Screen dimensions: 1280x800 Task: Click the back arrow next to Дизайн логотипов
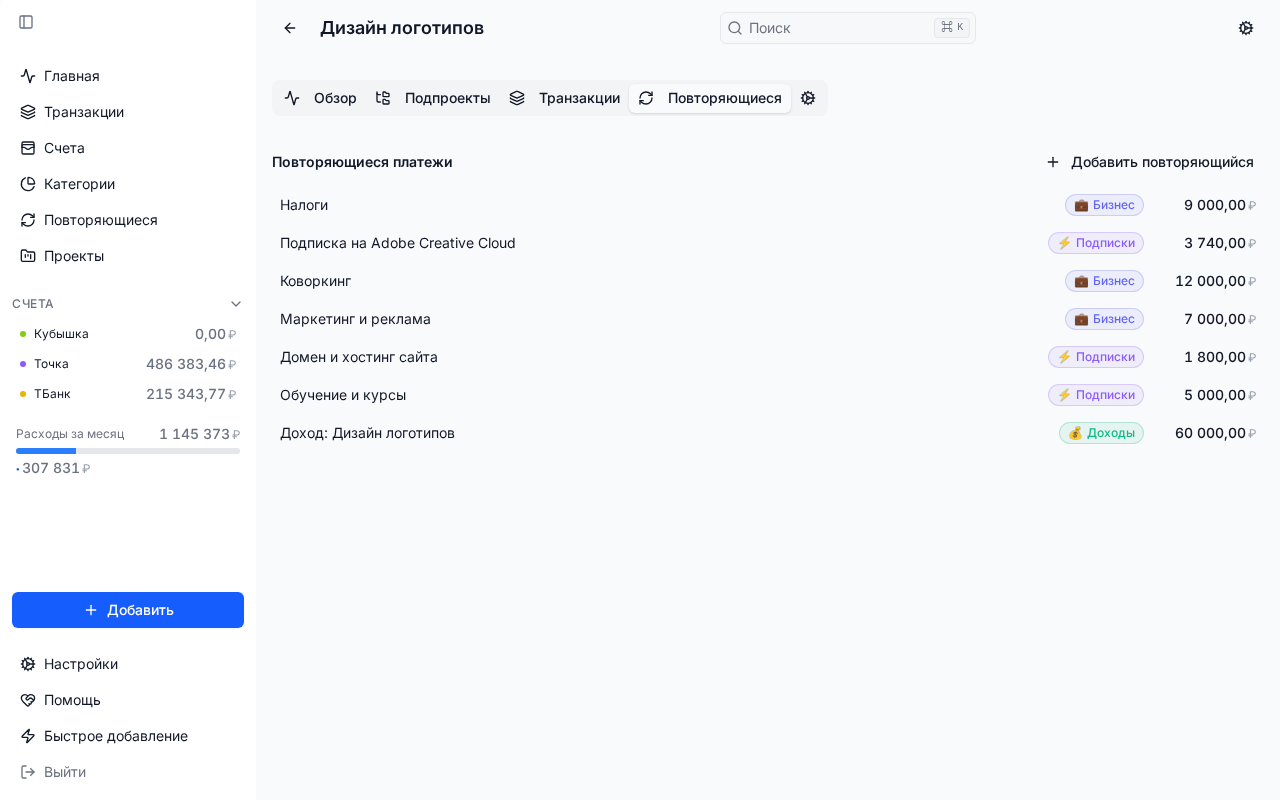[x=290, y=28]
